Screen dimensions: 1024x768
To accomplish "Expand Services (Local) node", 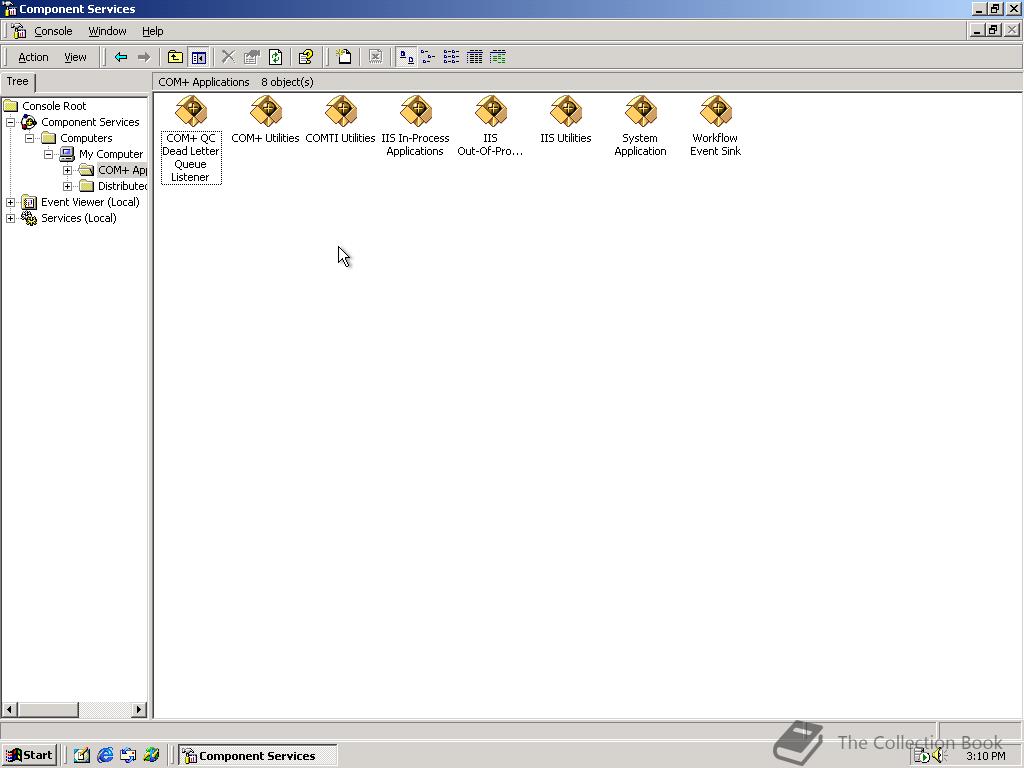I will (x=10, y=218).
